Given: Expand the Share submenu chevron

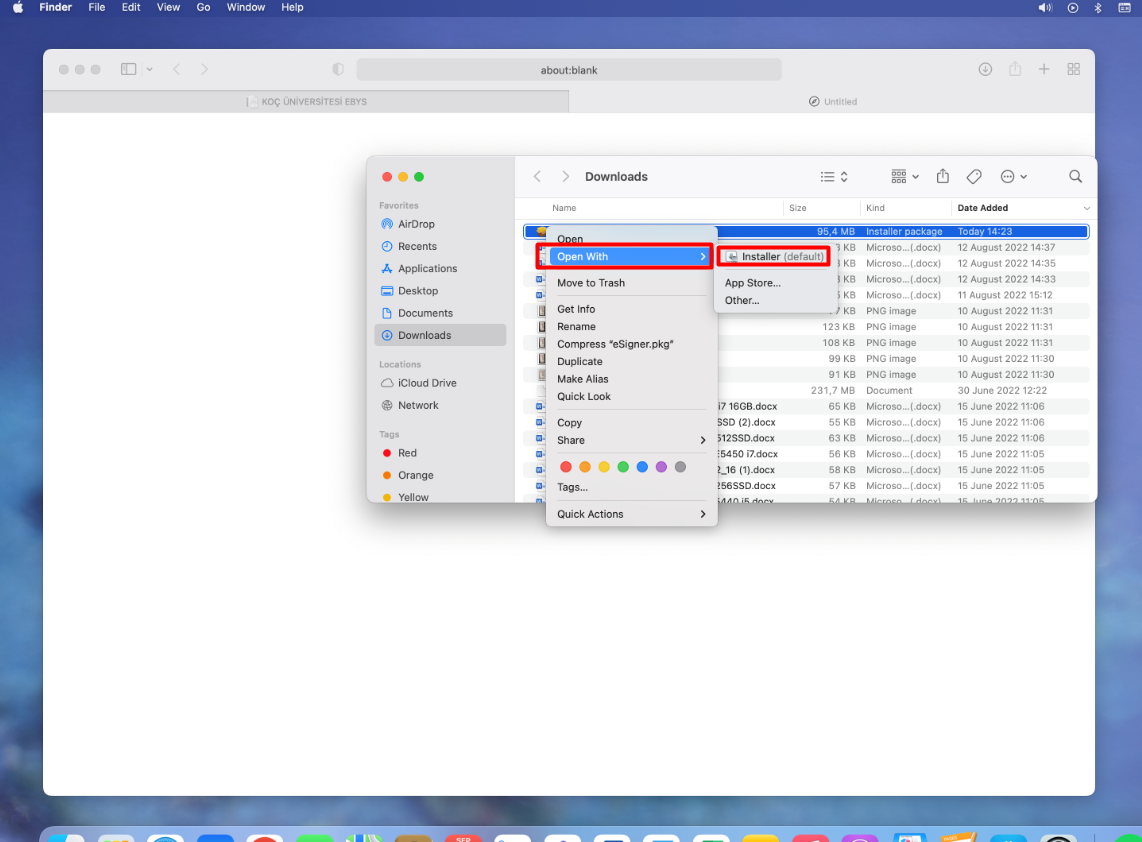Looking at the screenshot, I should pos(703,440).
